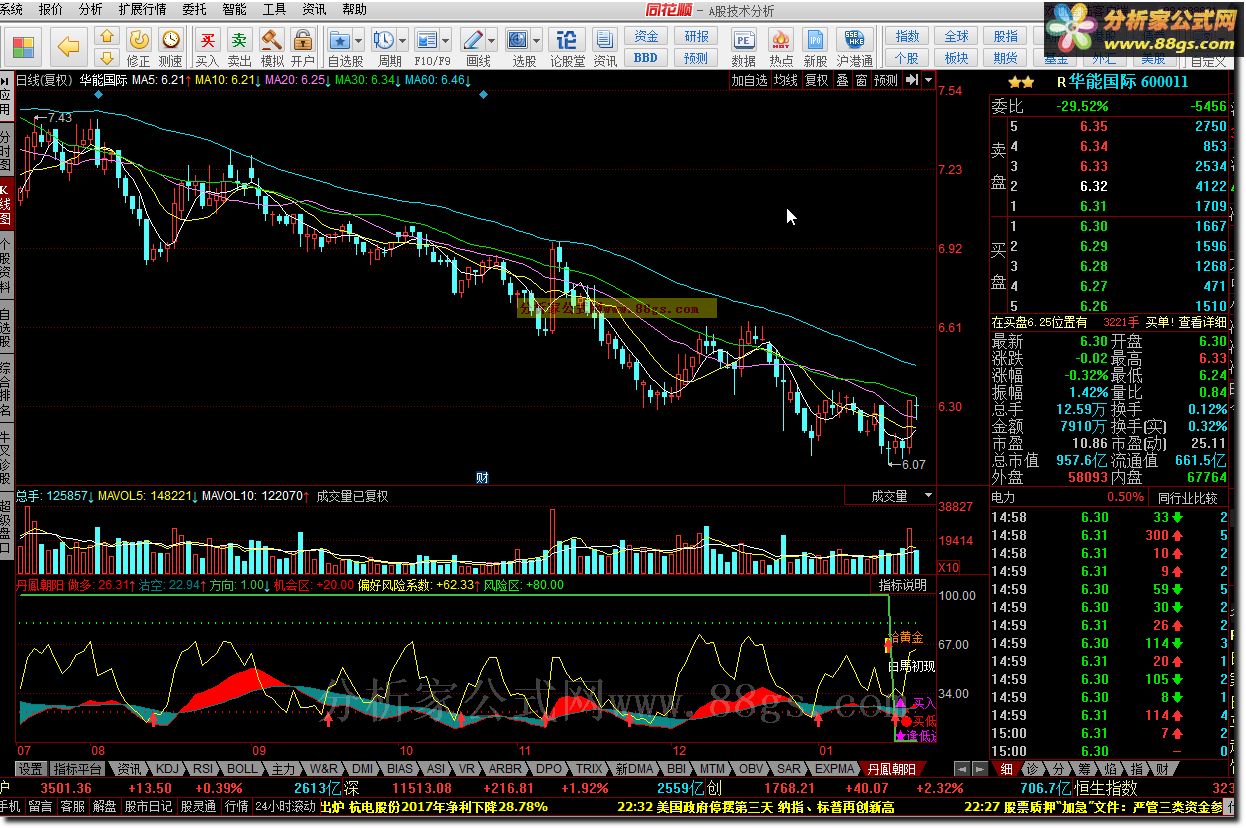Toggle the 均线 moving average display

click(787, 80)
